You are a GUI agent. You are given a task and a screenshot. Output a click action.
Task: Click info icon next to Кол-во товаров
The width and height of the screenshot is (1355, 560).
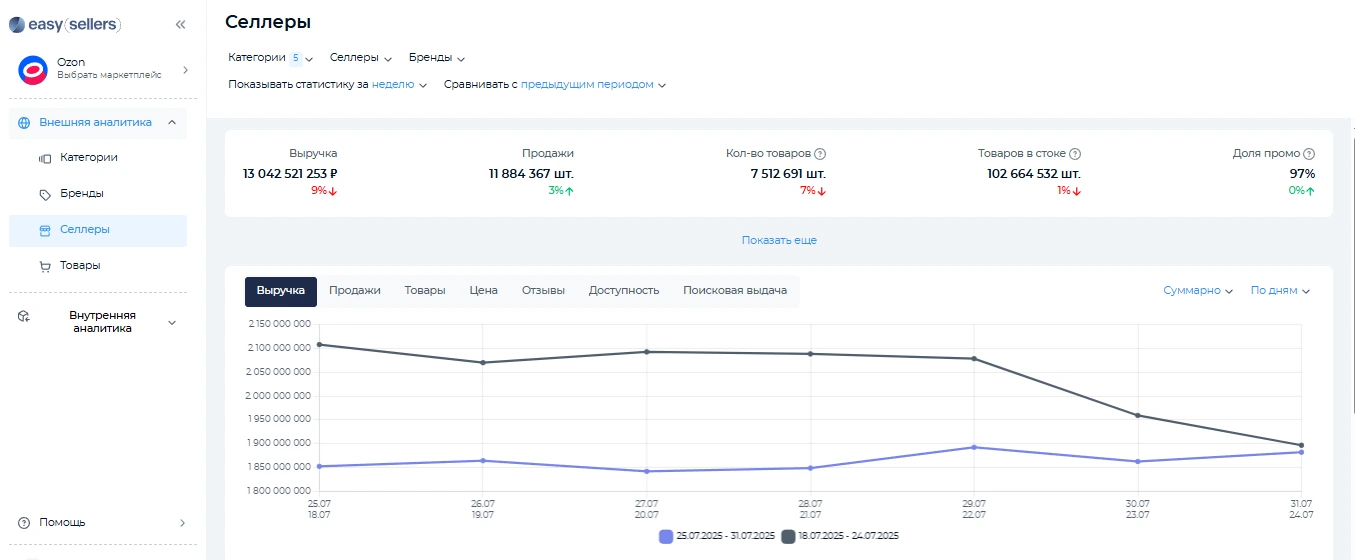(x=820, y=154)
